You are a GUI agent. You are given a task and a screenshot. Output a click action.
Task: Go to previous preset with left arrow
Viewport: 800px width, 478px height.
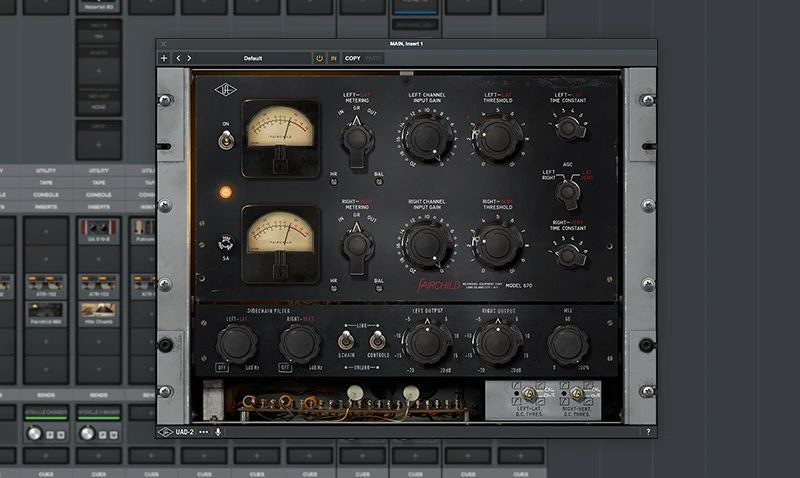click(x=179, y=58)
